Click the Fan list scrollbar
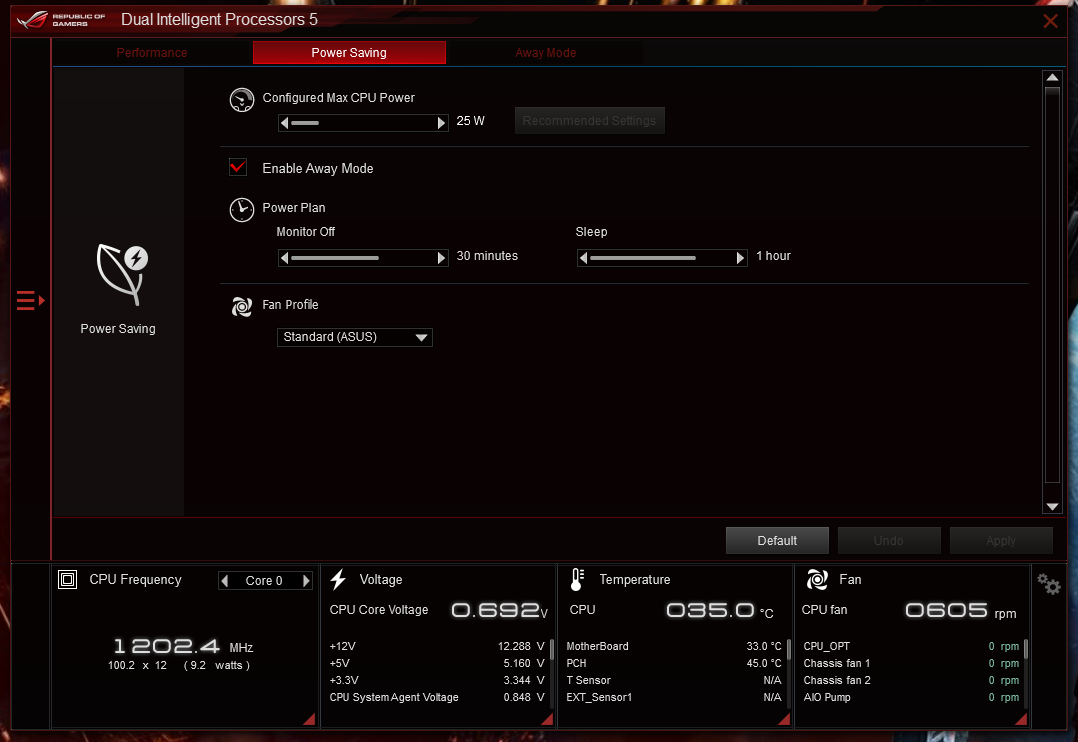Viewport: 1078px width, 742px height. pyautogui.click(x=1026, y=673)
